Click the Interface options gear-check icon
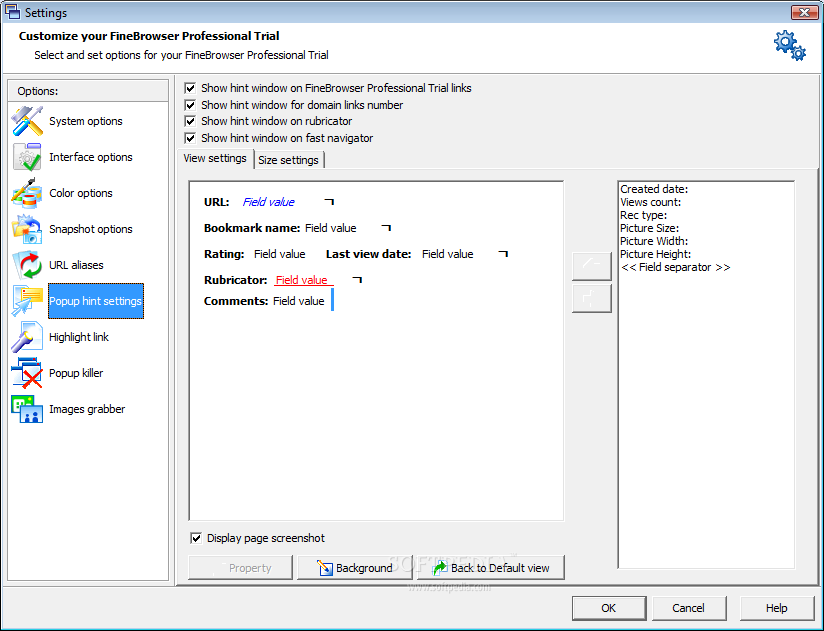This screenshot has width=824, height=631. 27,157
